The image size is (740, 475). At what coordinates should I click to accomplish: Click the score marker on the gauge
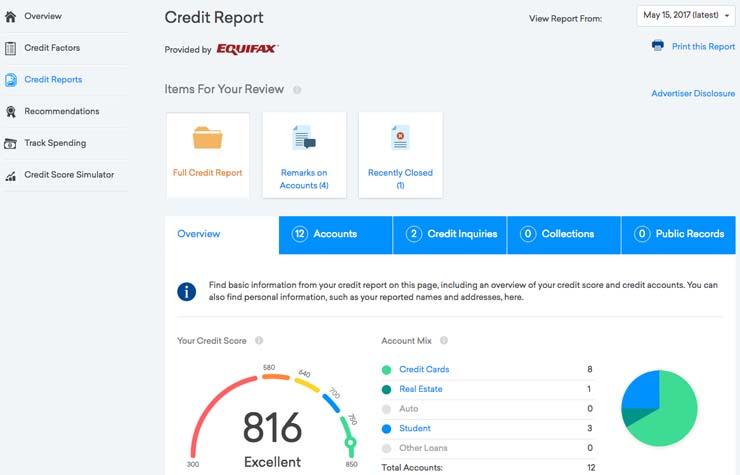(350, 443)
